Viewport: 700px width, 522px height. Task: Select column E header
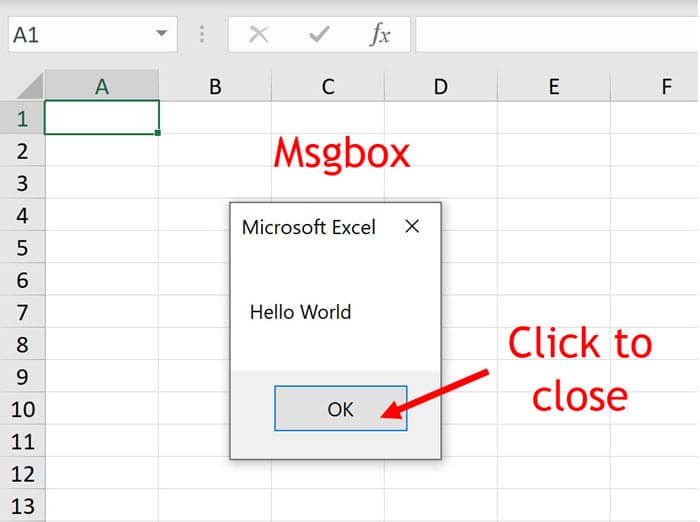pos(554,86)
